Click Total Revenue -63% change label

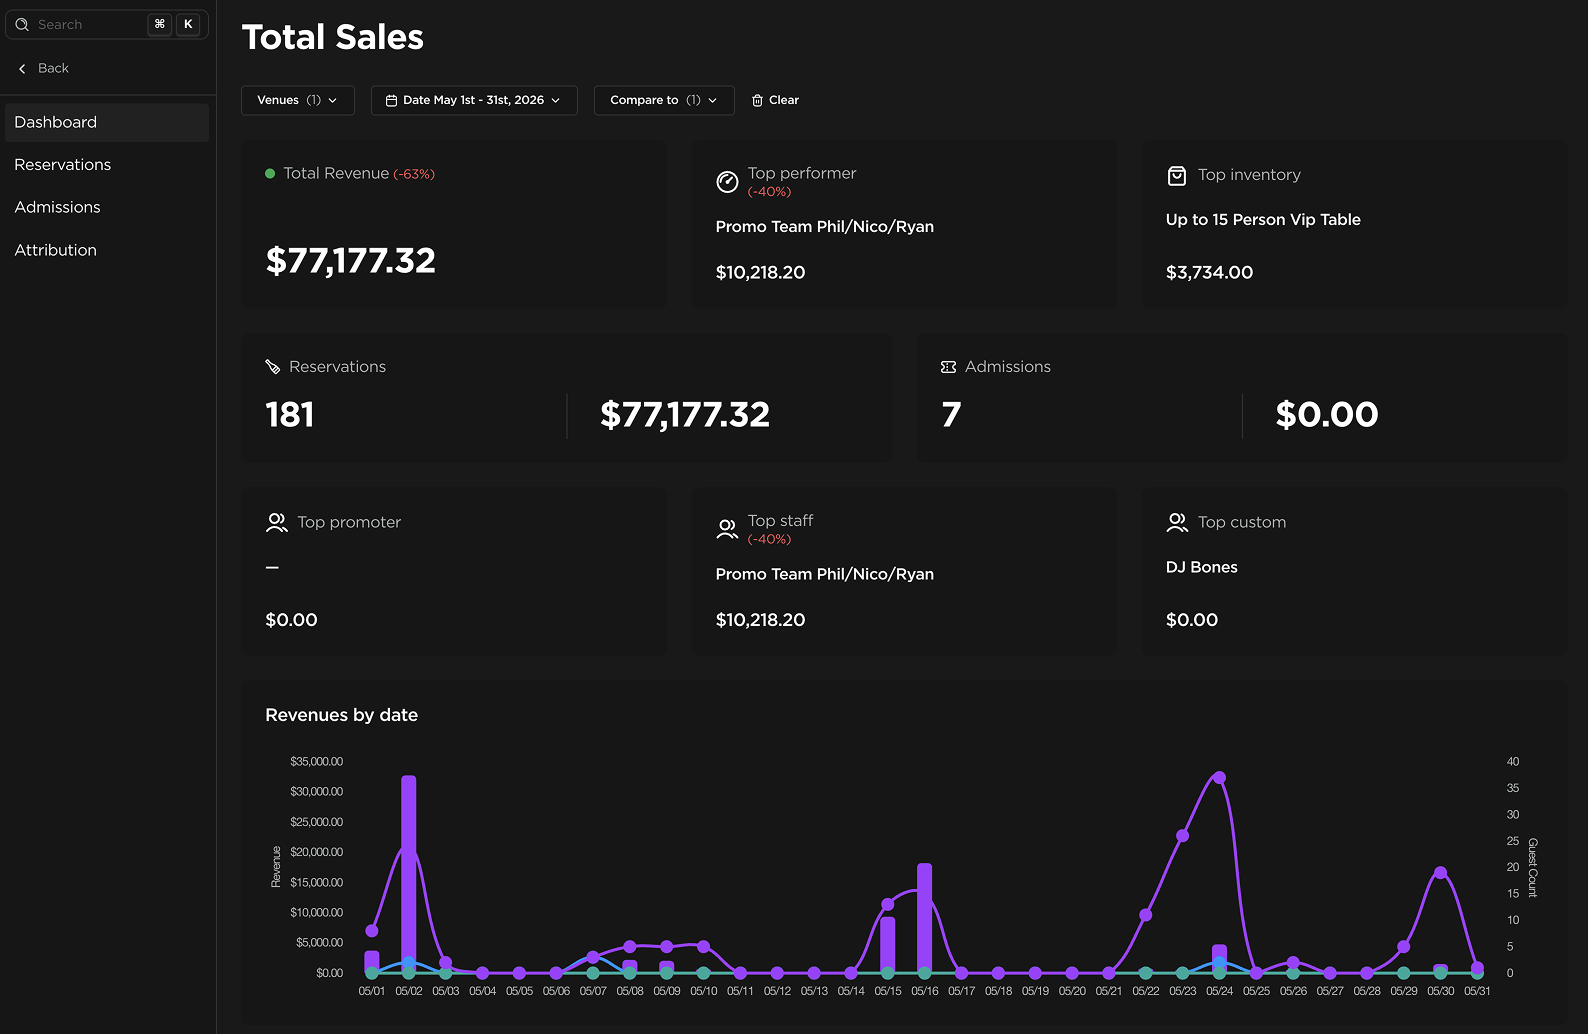pyautogui.click(x=414, y=174)
